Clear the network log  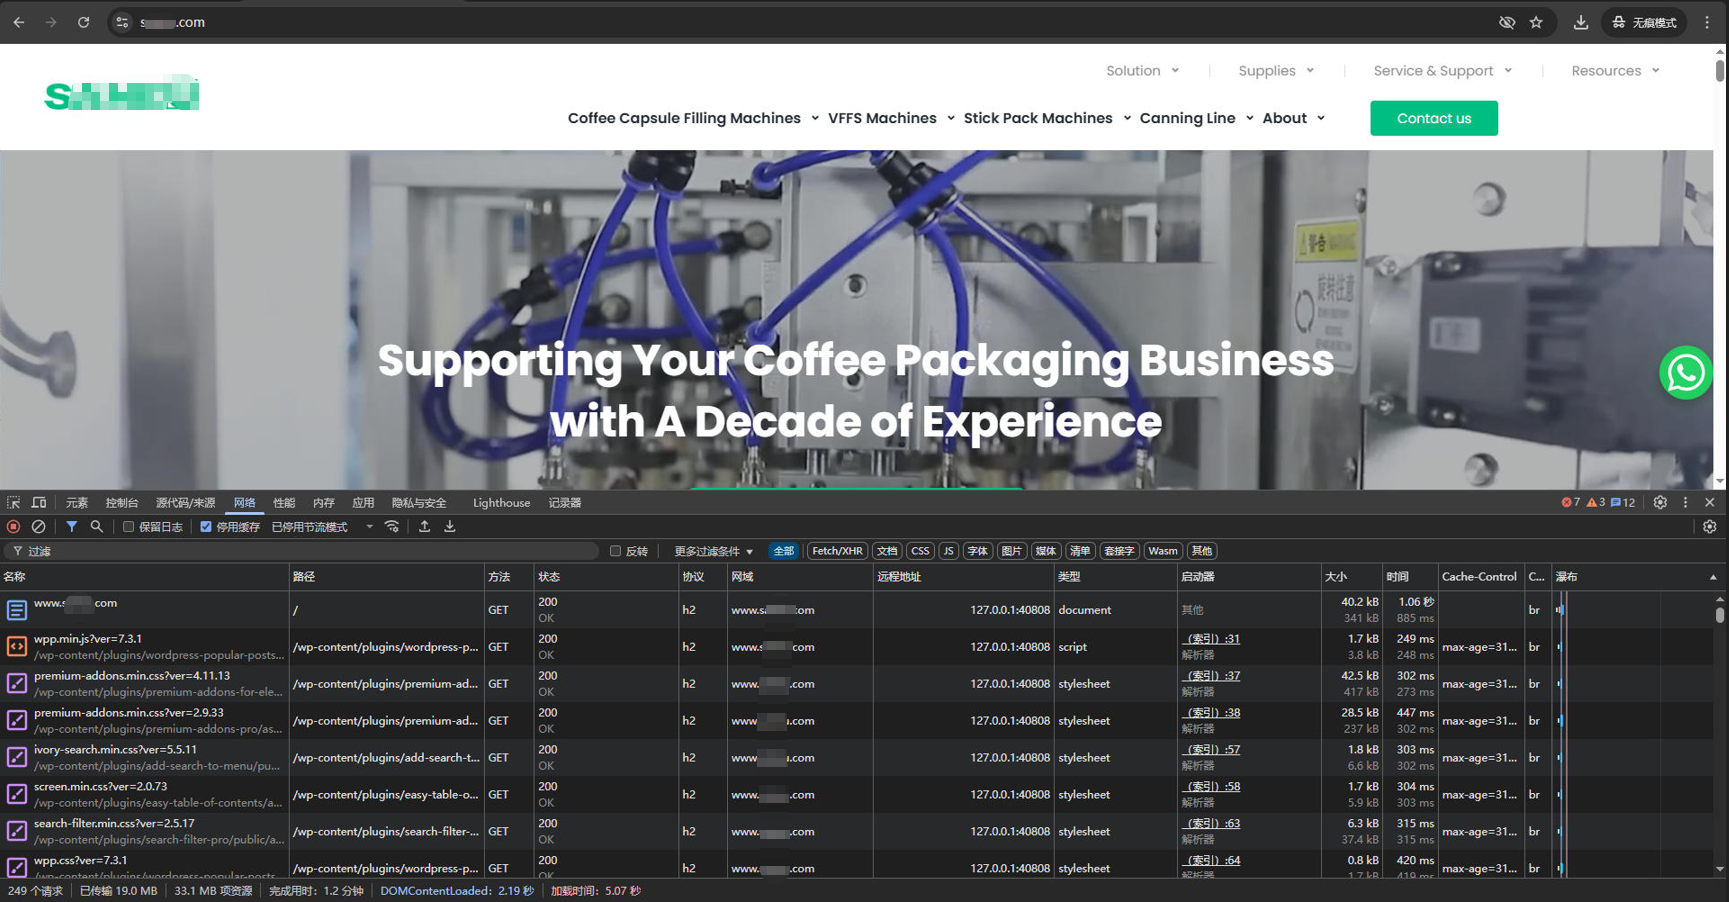38,527
